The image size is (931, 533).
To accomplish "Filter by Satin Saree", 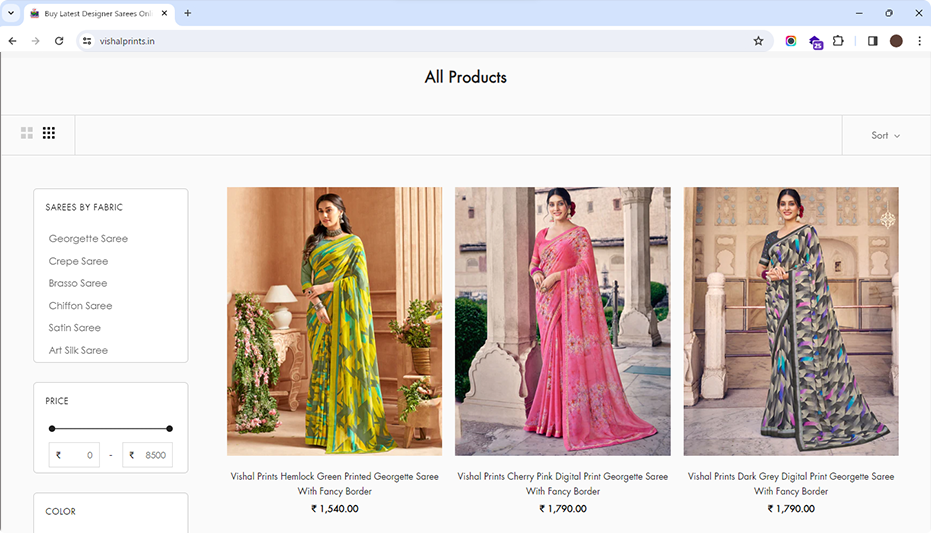I will (x=75, y=328).
